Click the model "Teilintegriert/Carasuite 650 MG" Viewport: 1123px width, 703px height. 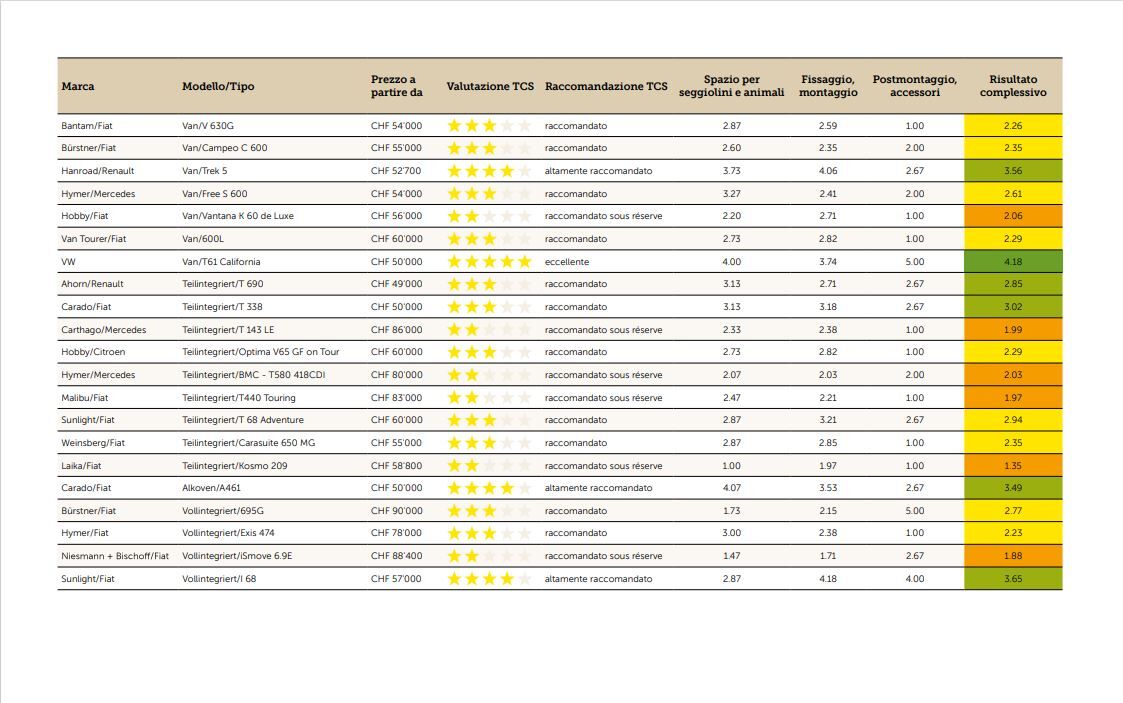249,443
